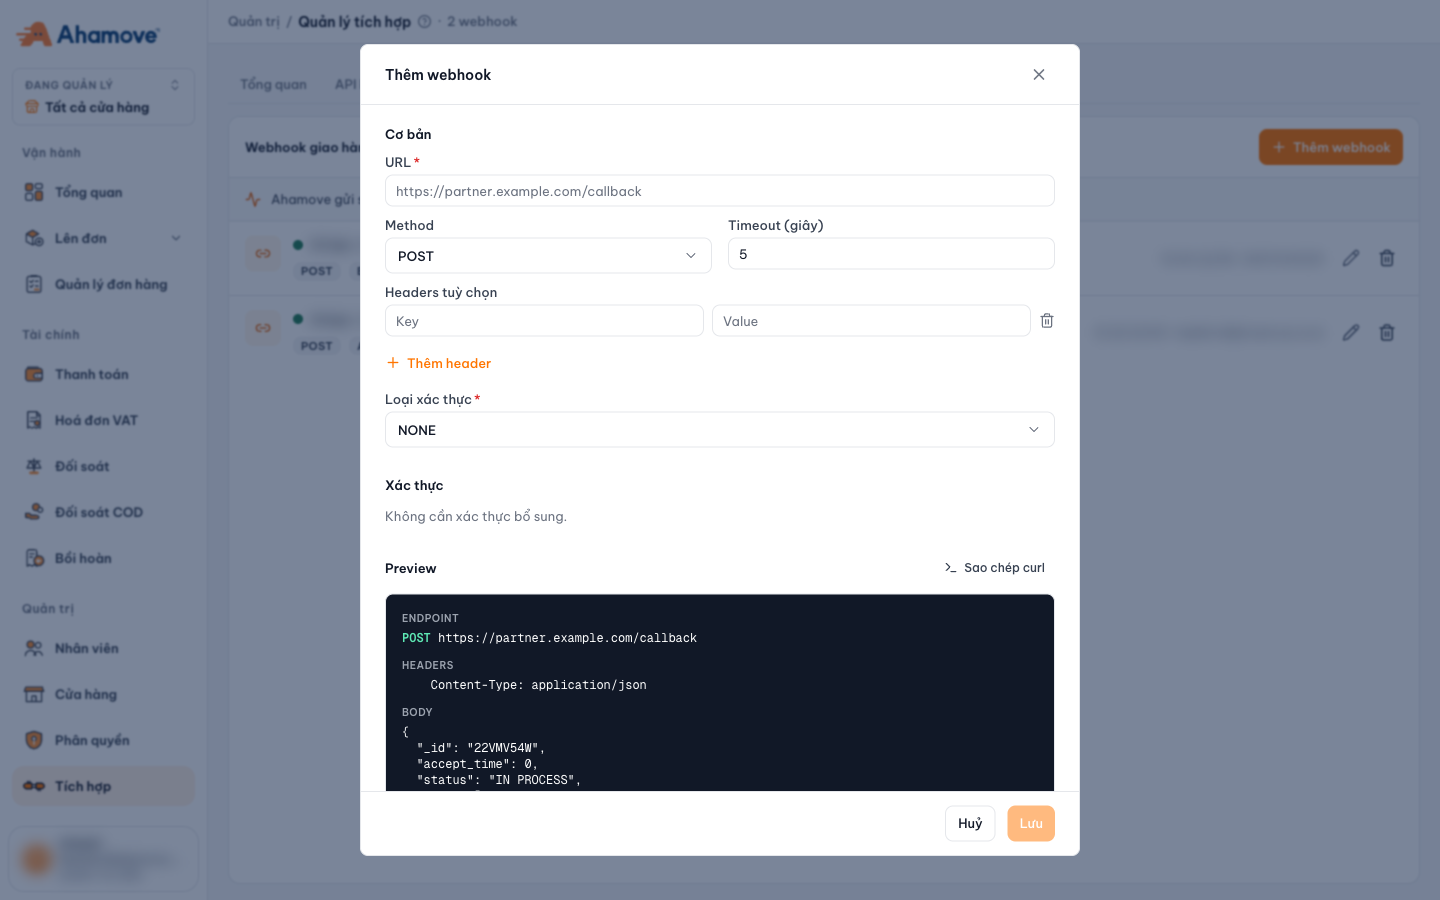Edit the second webhook with pencil icon

(1351, 332)
